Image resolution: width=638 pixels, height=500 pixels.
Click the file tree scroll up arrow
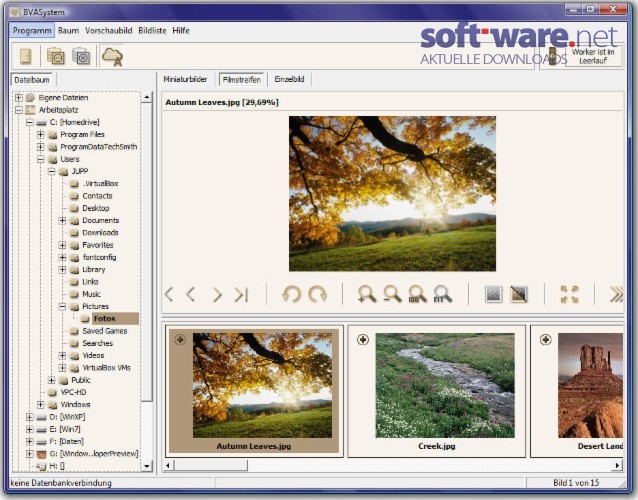146,97
